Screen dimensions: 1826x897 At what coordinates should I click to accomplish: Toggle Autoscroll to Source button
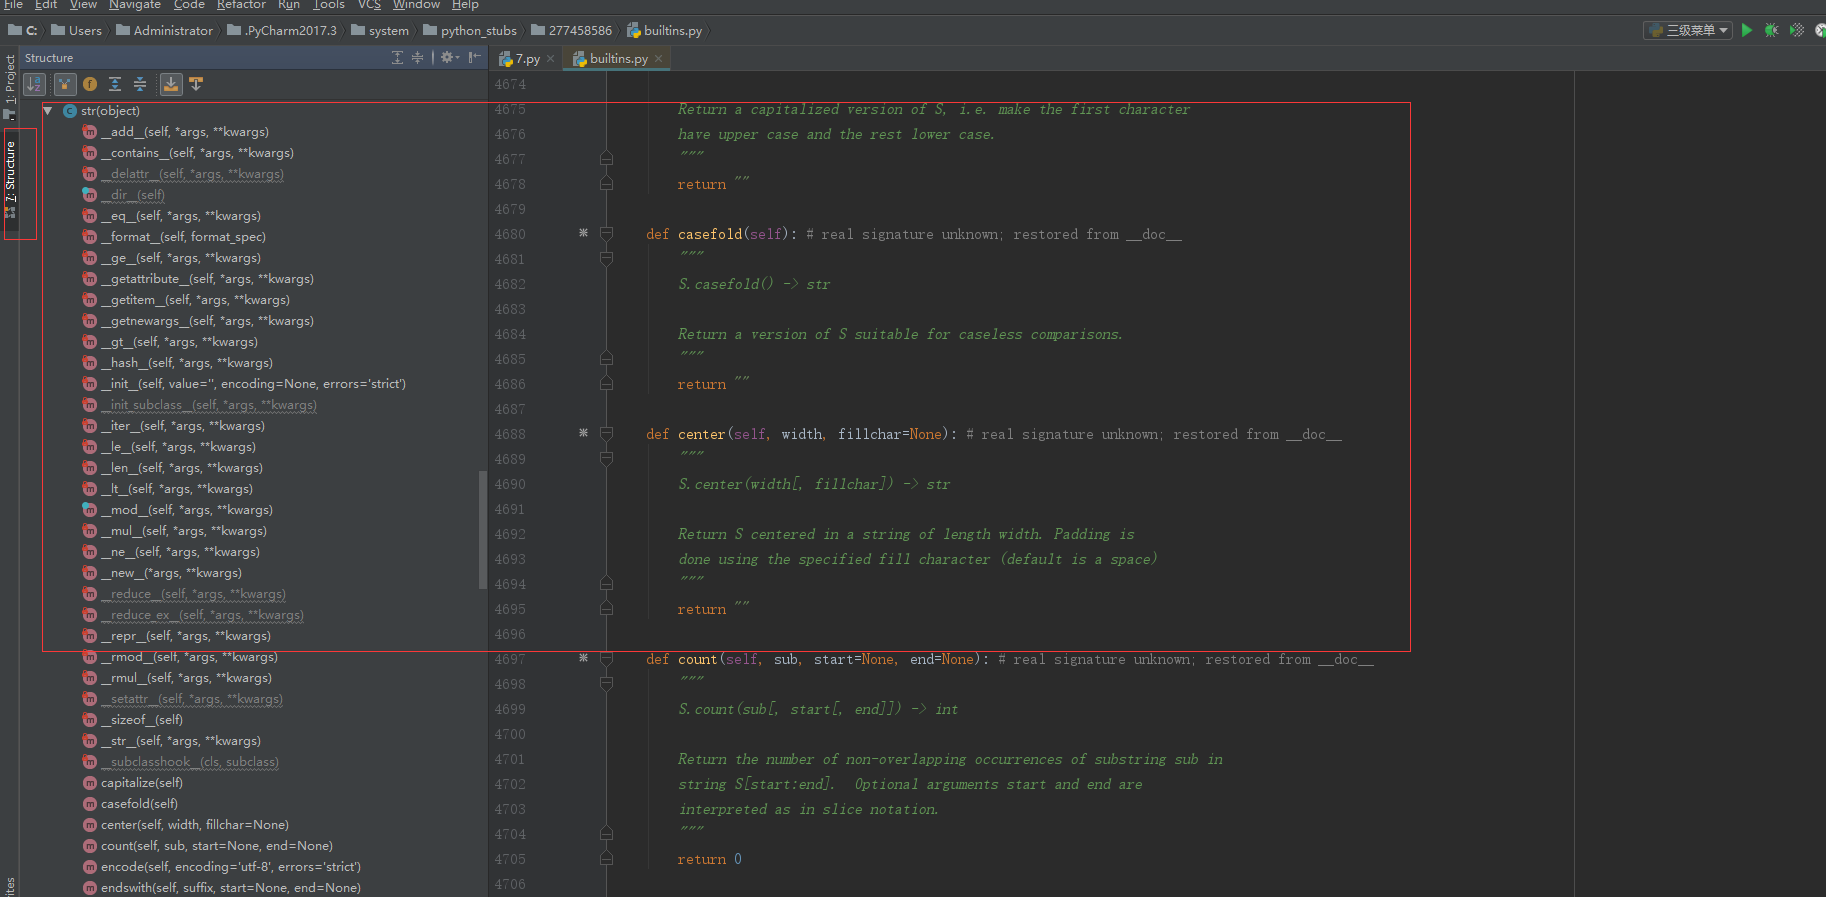(171, 84)
